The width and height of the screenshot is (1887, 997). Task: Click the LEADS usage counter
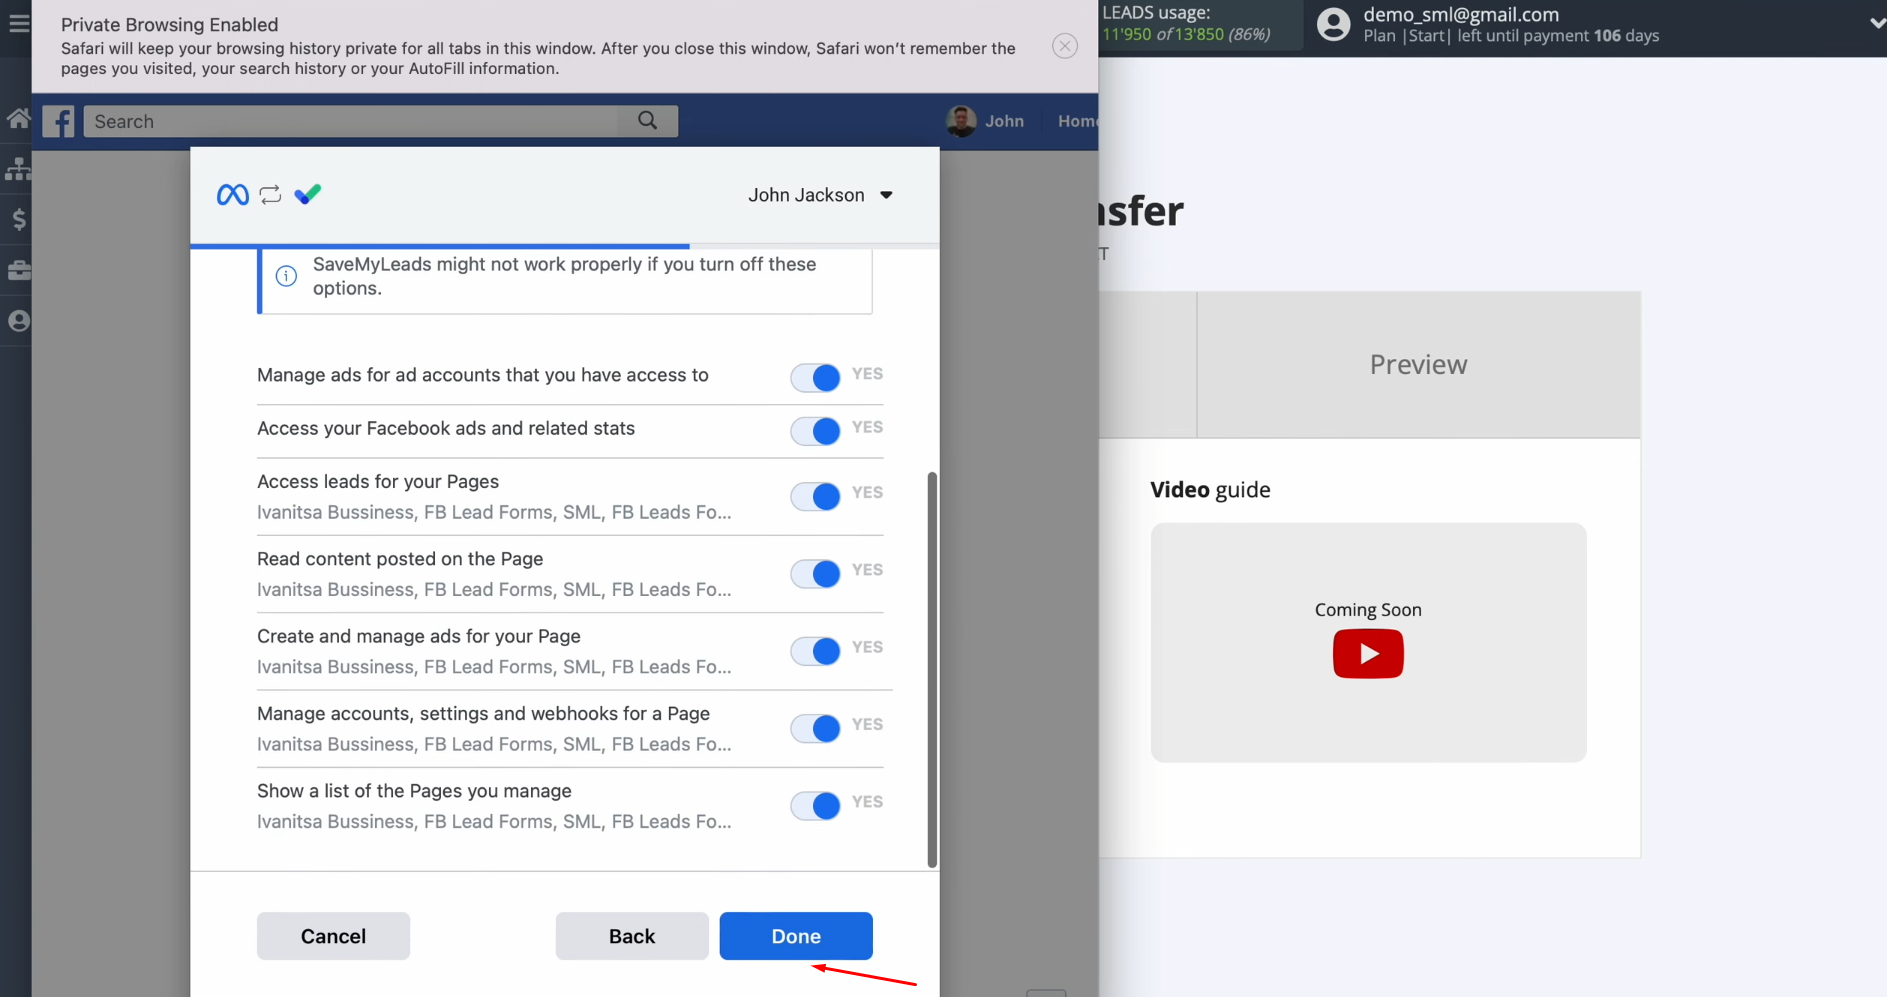(x=1186, y=24)
